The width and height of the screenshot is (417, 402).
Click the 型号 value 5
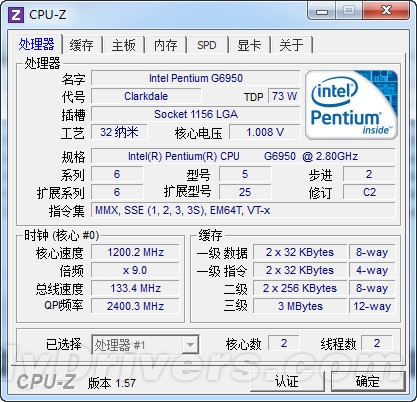tap(245, 174)
